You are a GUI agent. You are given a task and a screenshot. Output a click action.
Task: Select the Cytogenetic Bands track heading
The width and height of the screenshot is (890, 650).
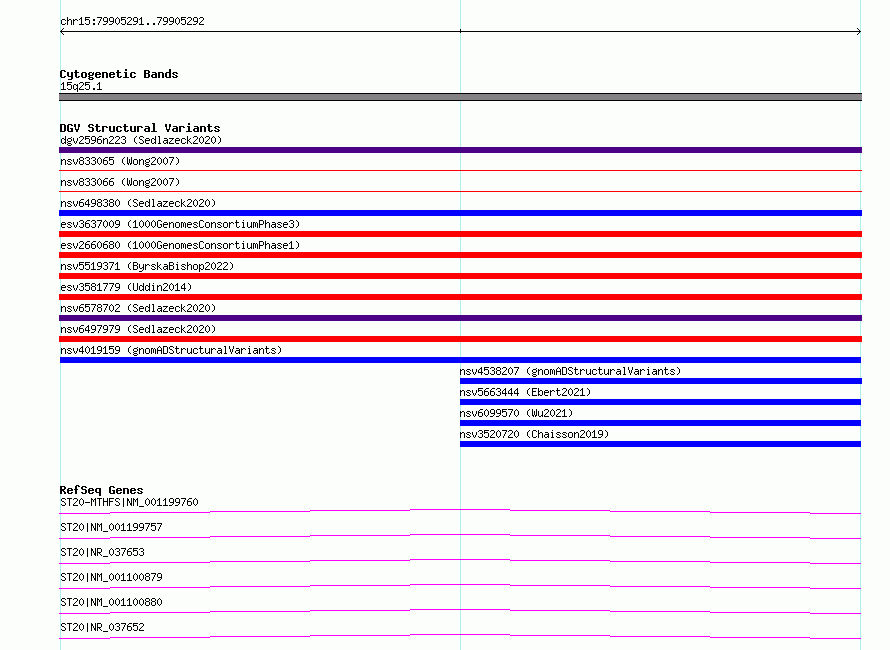[x=119, y=74]
